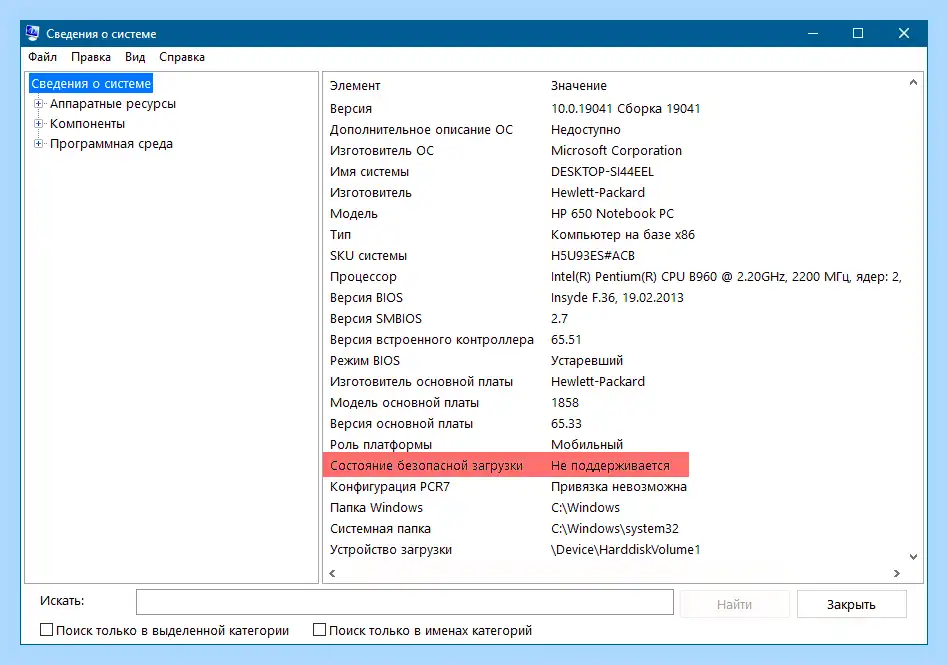The height and width of the screenshot is (665, 948).
Task: Select the Версия BIOS row
Action: click(x=614, y=297)
